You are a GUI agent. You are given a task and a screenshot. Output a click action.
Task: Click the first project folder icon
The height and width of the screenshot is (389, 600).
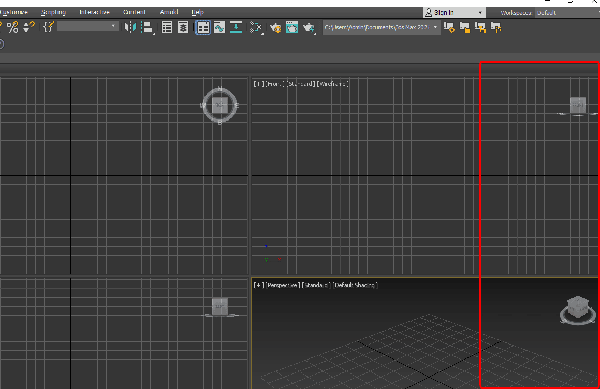(x=449, y=27)
